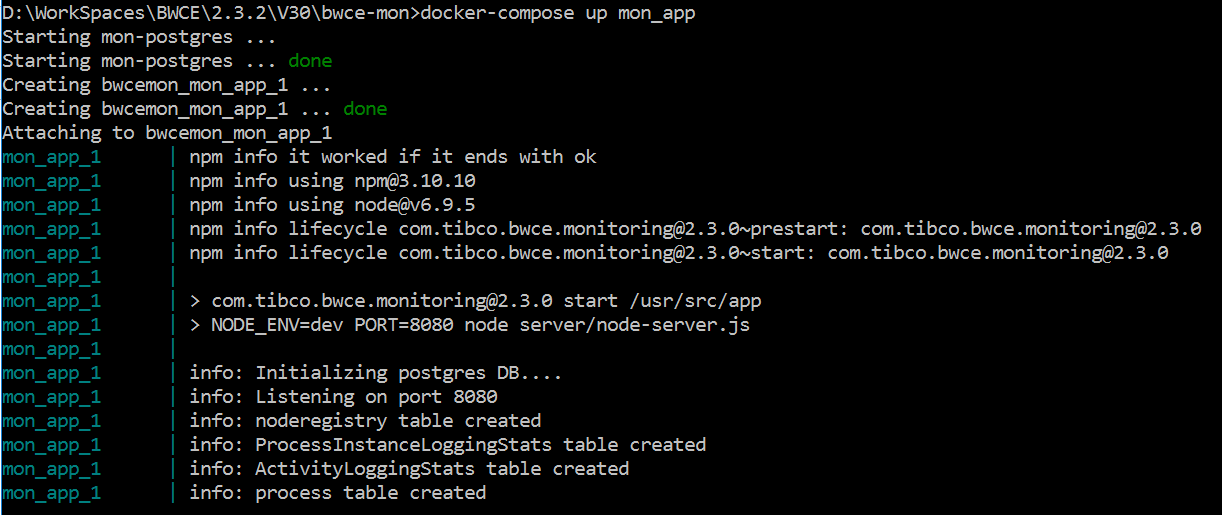The image size is (1222, 515).
Task: Click the 'Attaching to bwcemon_mon_app_1' line
Action: coord(167,133)
